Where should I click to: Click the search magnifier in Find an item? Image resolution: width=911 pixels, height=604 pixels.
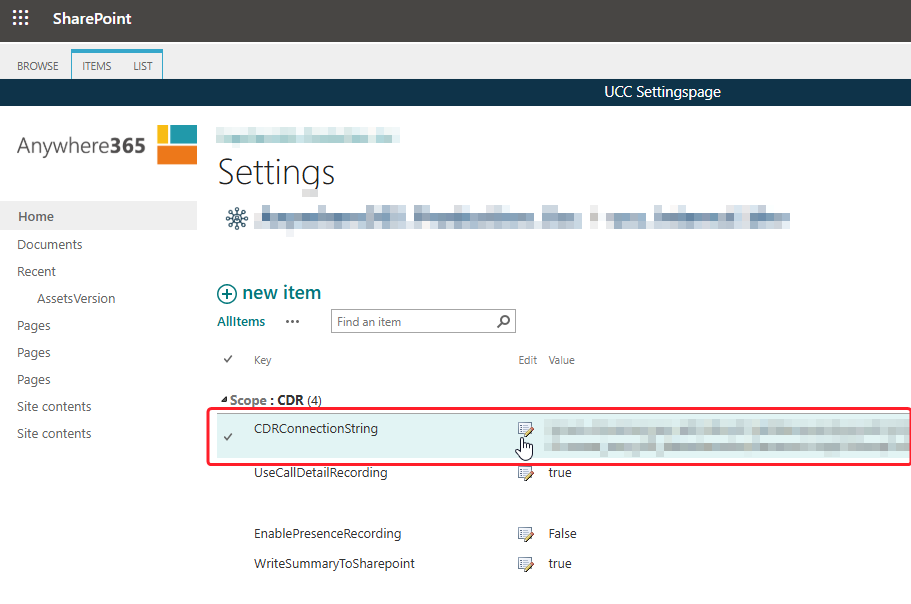click(504, 322)
